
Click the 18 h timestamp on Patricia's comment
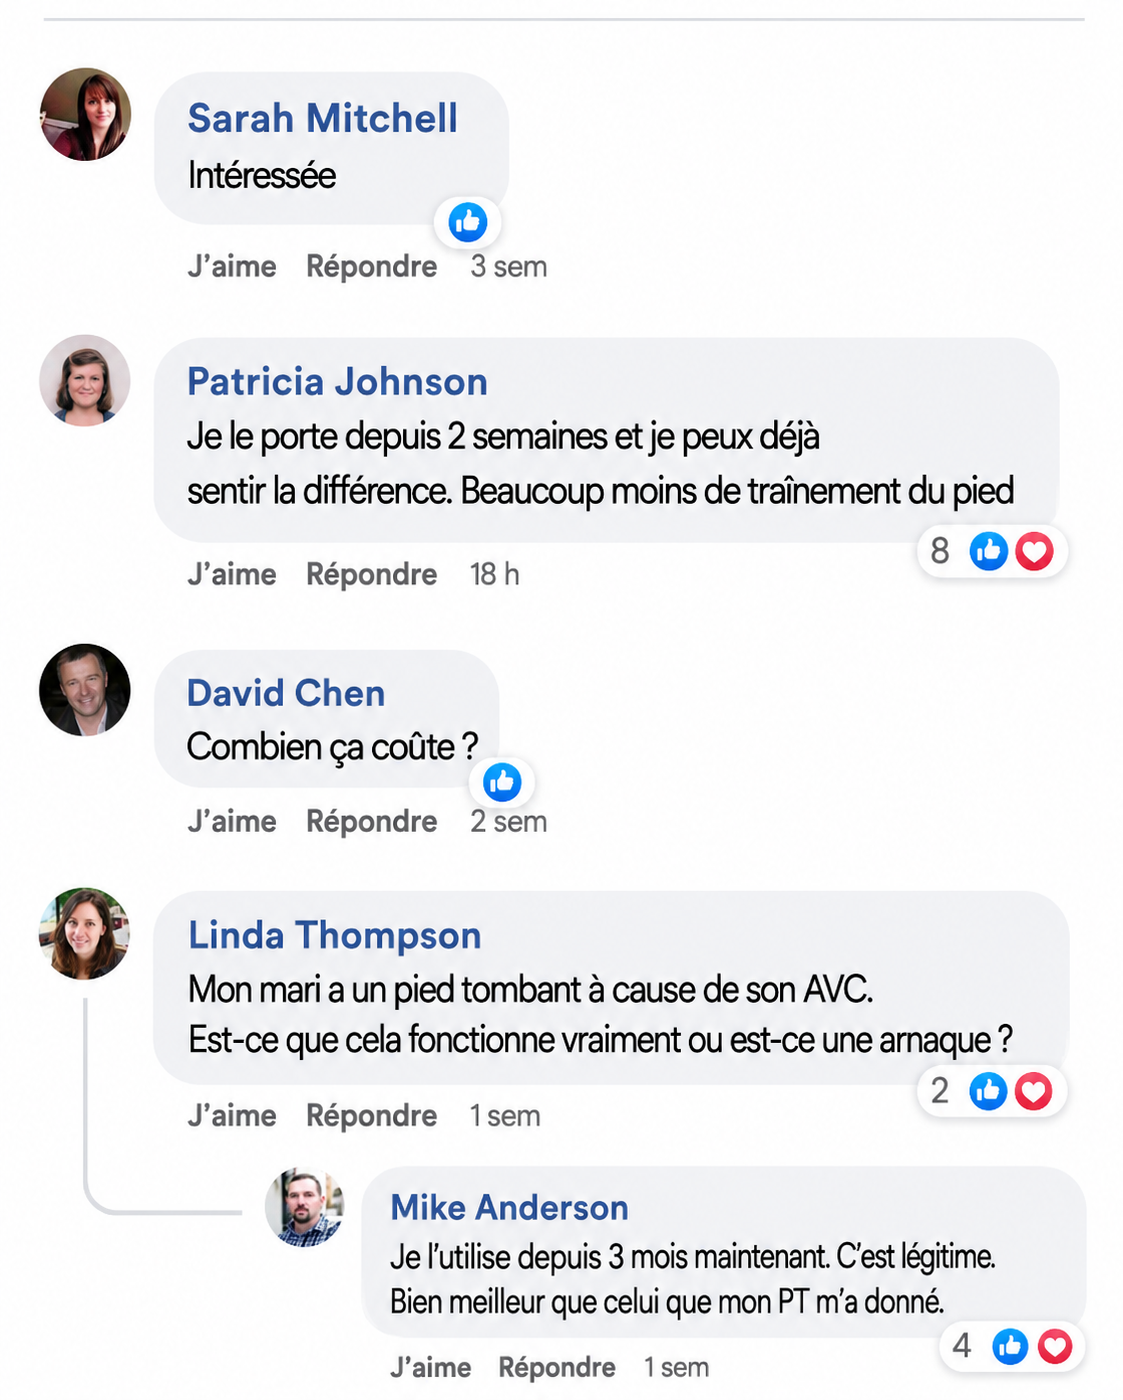(x=495, y=574)
